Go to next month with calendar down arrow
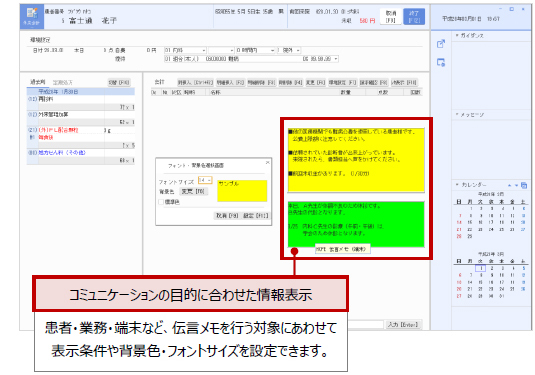The height and width of the screenshot is (375, 535). pos(516,185)
